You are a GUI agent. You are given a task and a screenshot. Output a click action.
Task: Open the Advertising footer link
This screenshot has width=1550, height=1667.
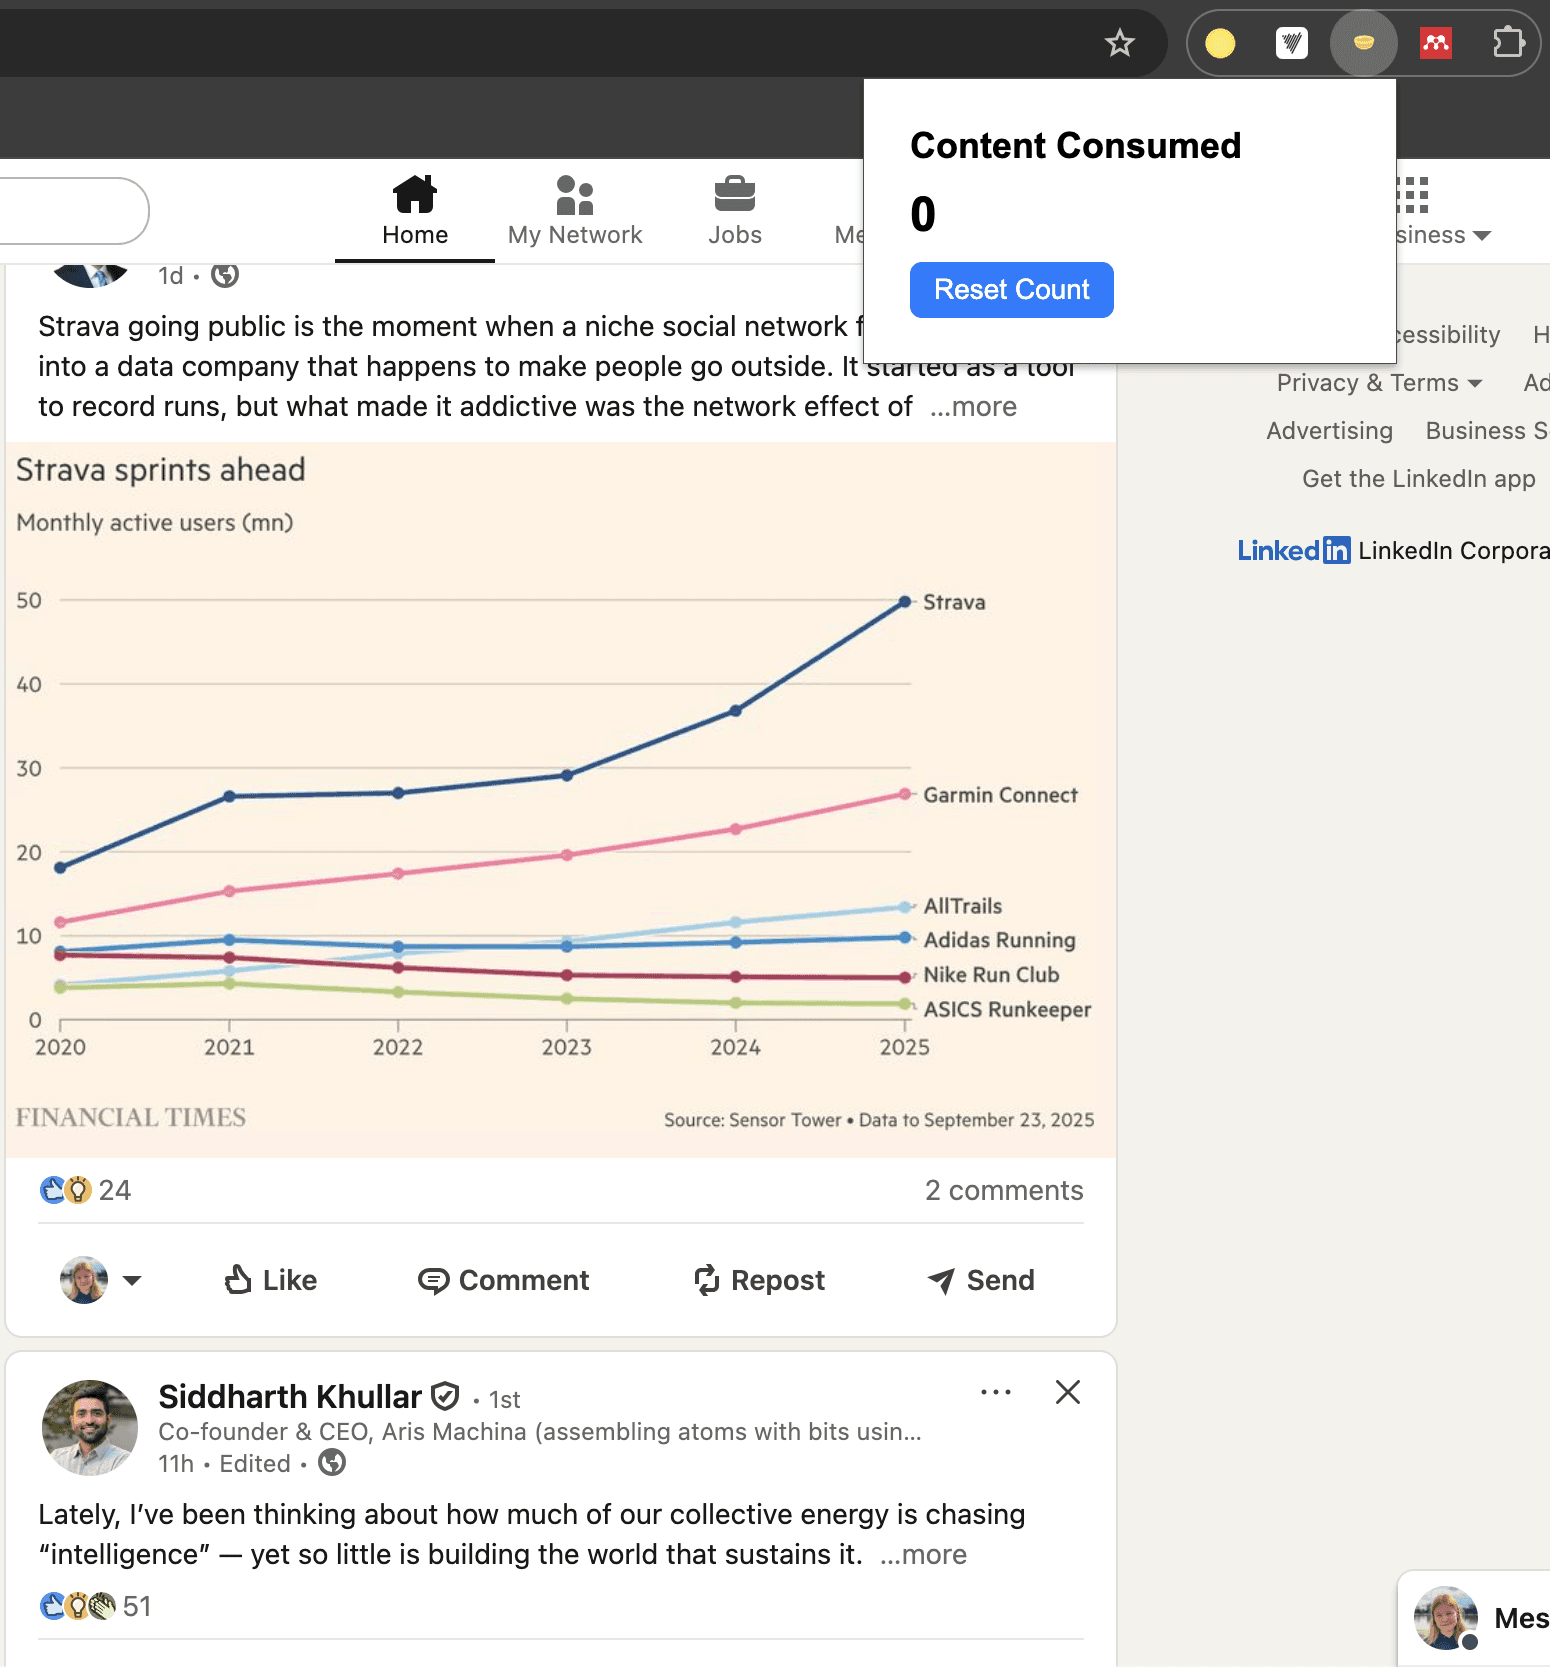(x=1329, y=431)
